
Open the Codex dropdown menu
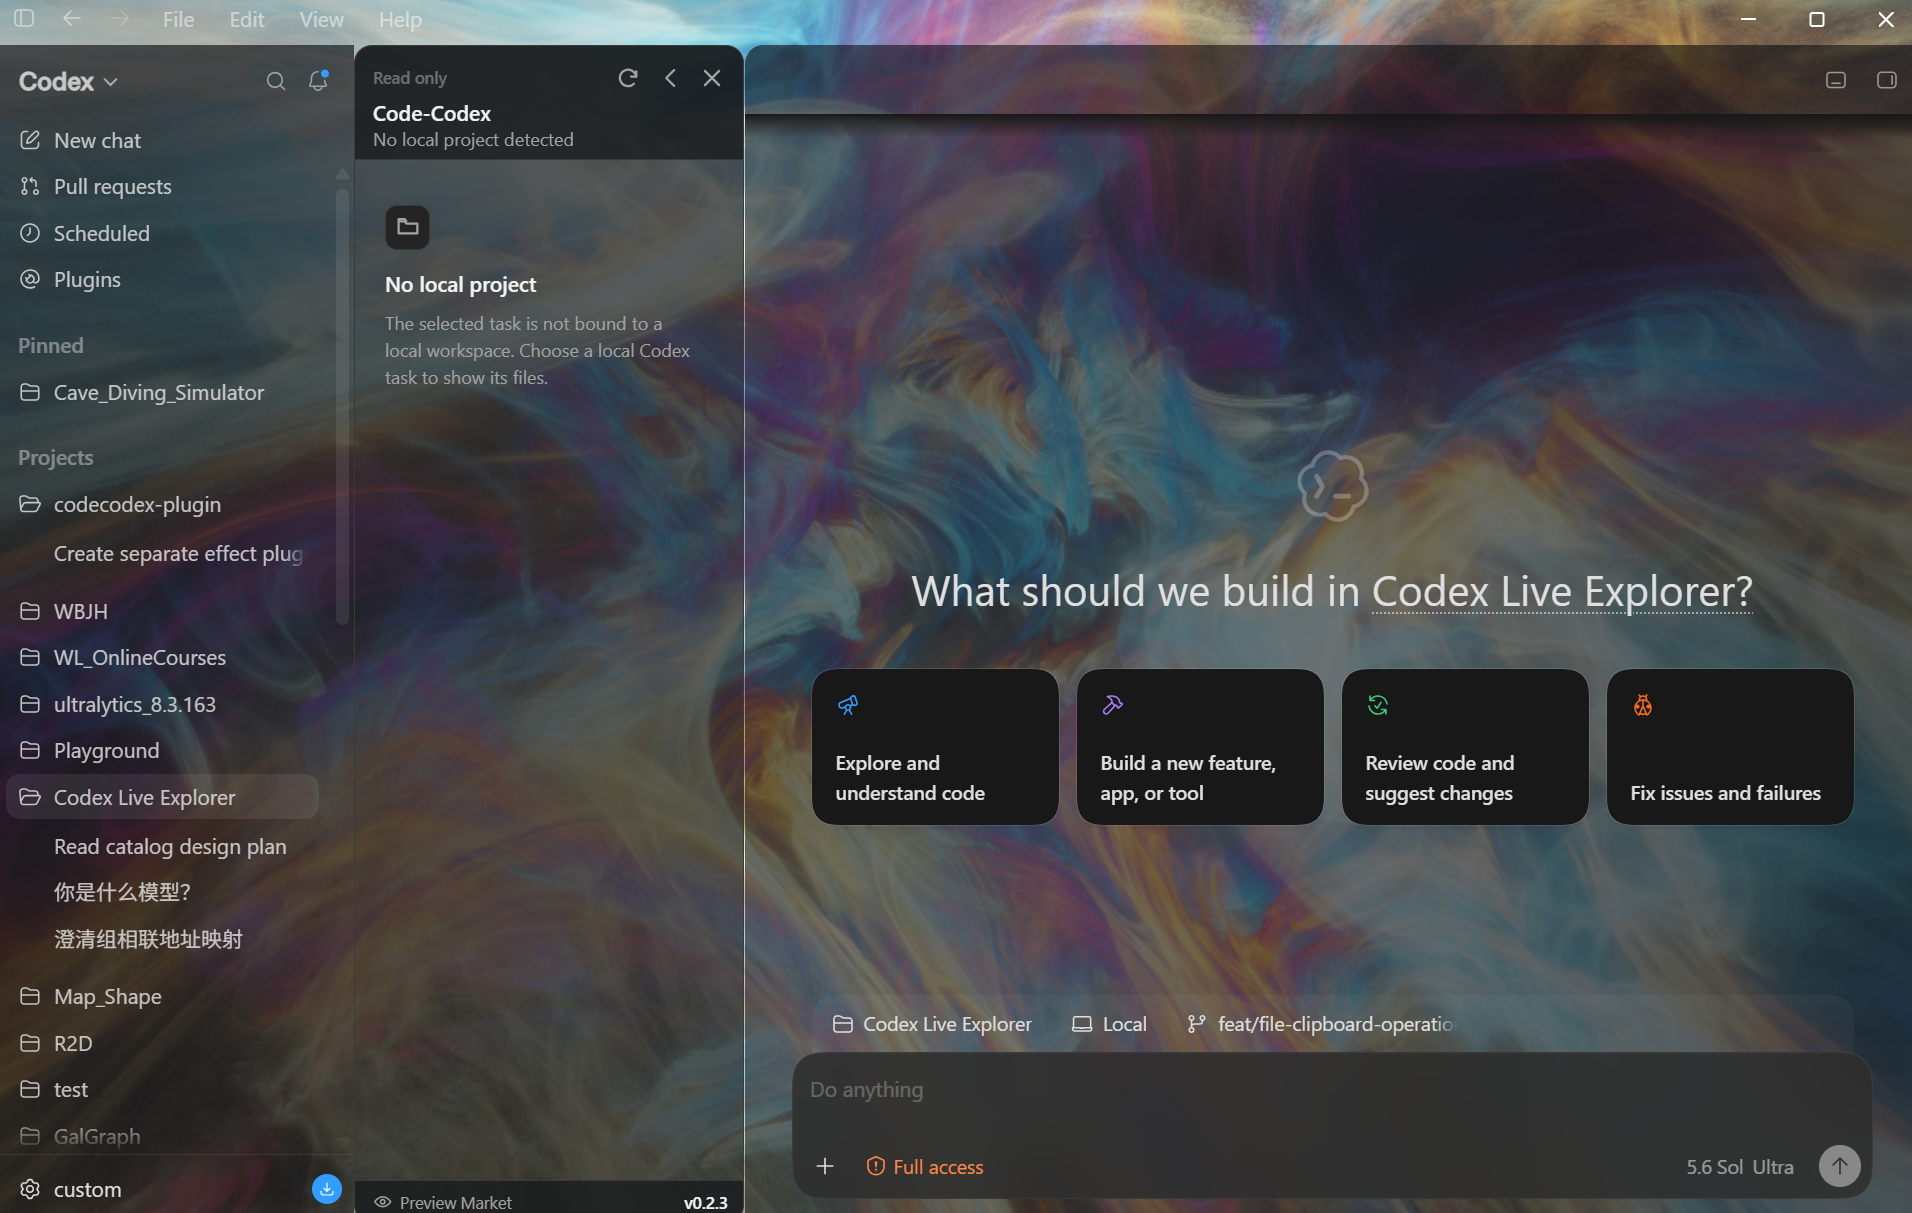[x=68, y=81]
